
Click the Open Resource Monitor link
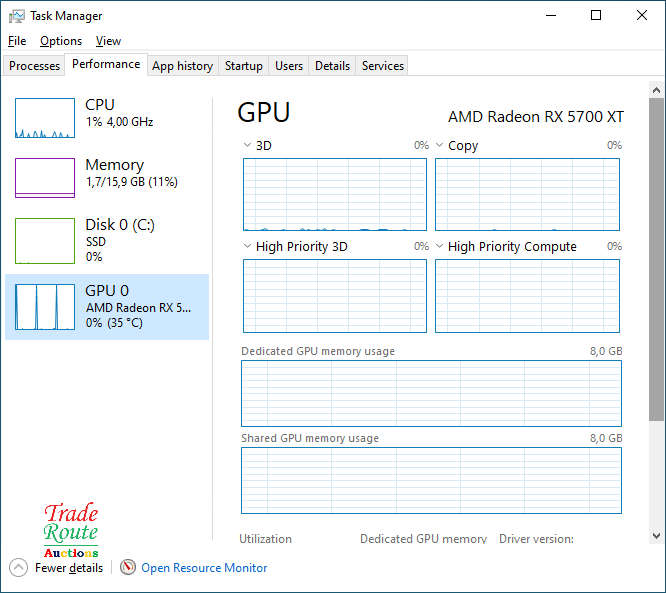pos(204,568)
